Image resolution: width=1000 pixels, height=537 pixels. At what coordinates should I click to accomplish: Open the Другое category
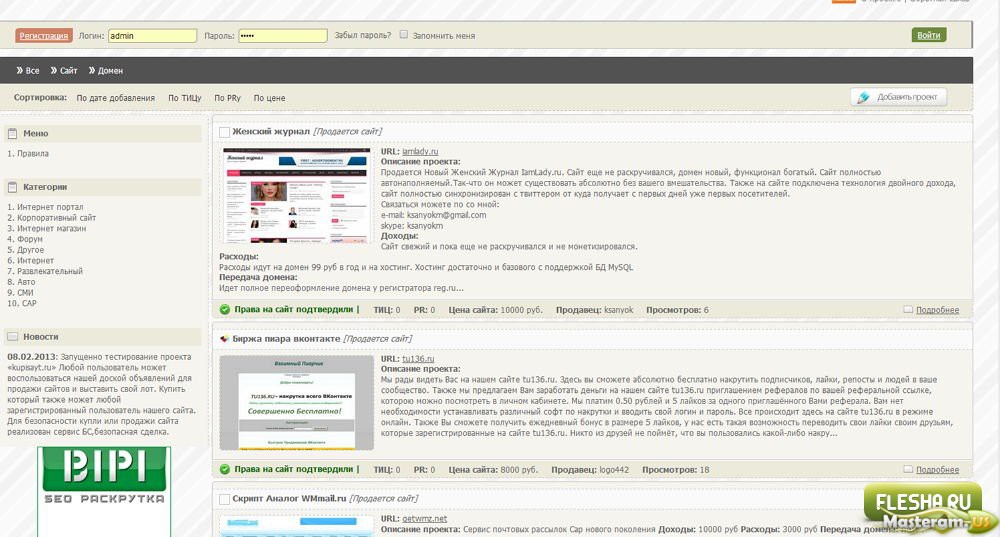[x=31, y=250]
